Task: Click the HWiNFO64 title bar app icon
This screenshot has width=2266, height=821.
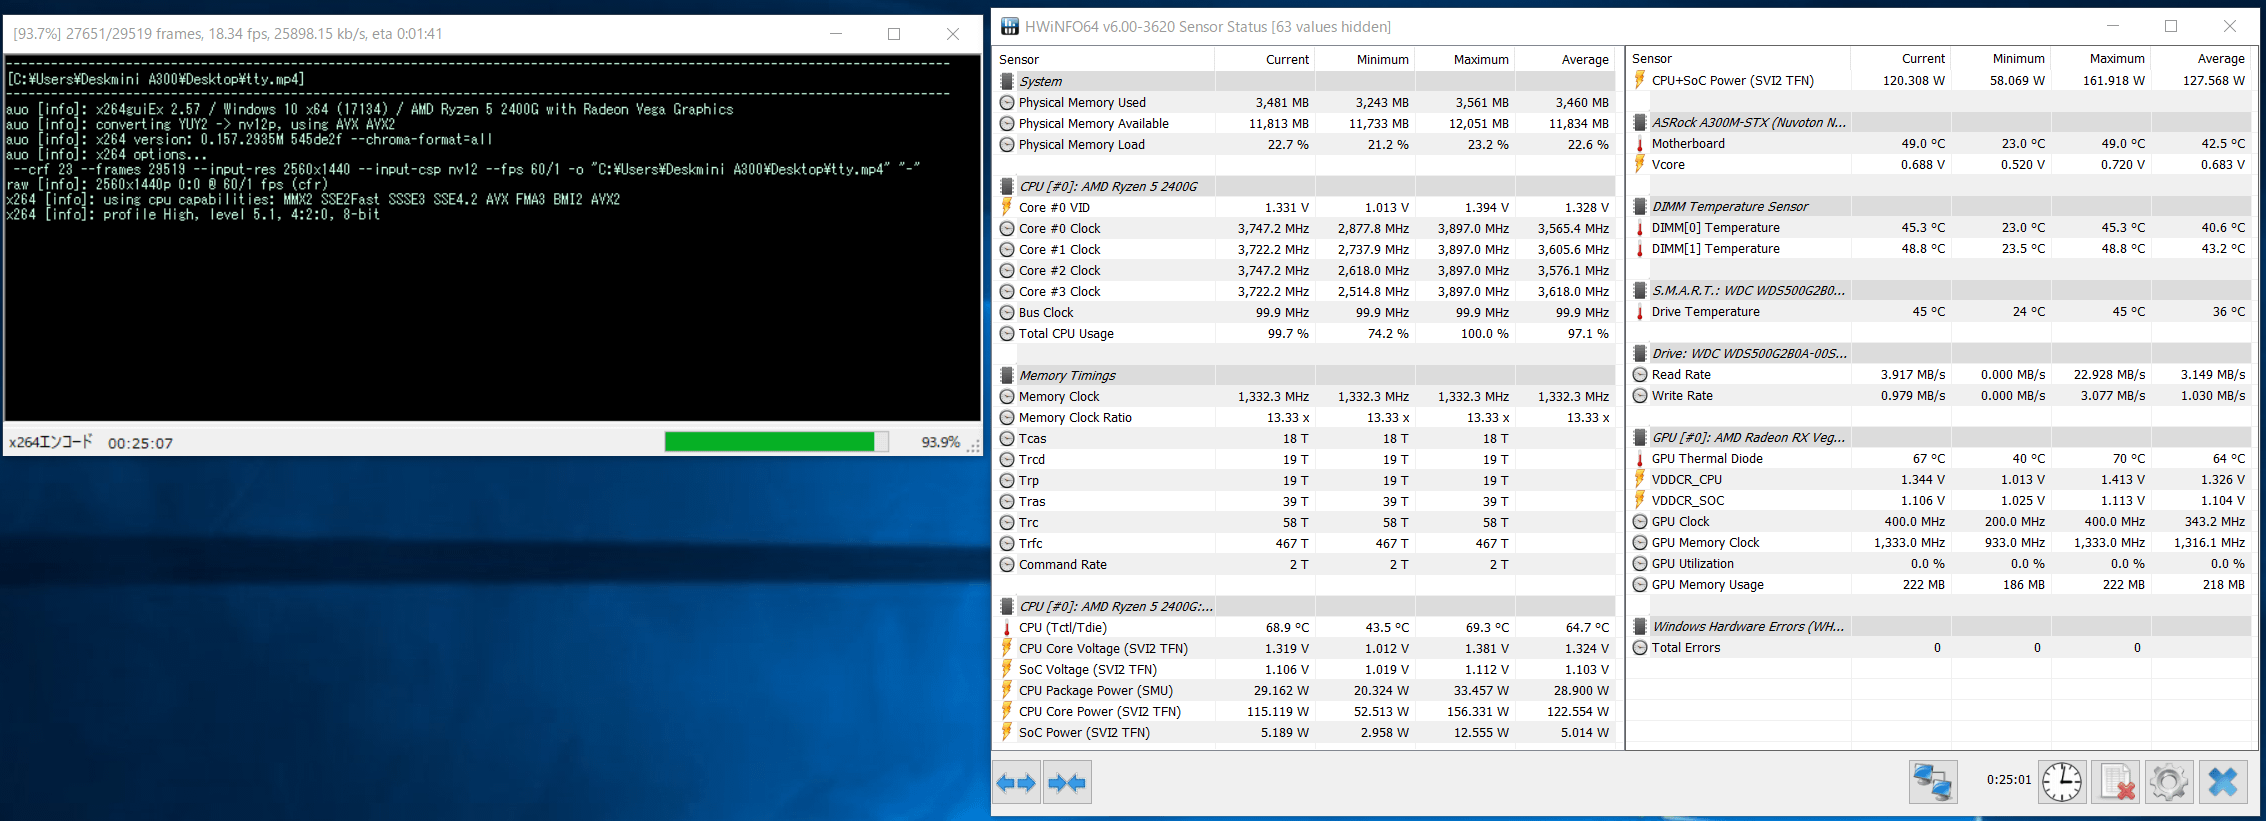Action: click(x=1010, y=26)
